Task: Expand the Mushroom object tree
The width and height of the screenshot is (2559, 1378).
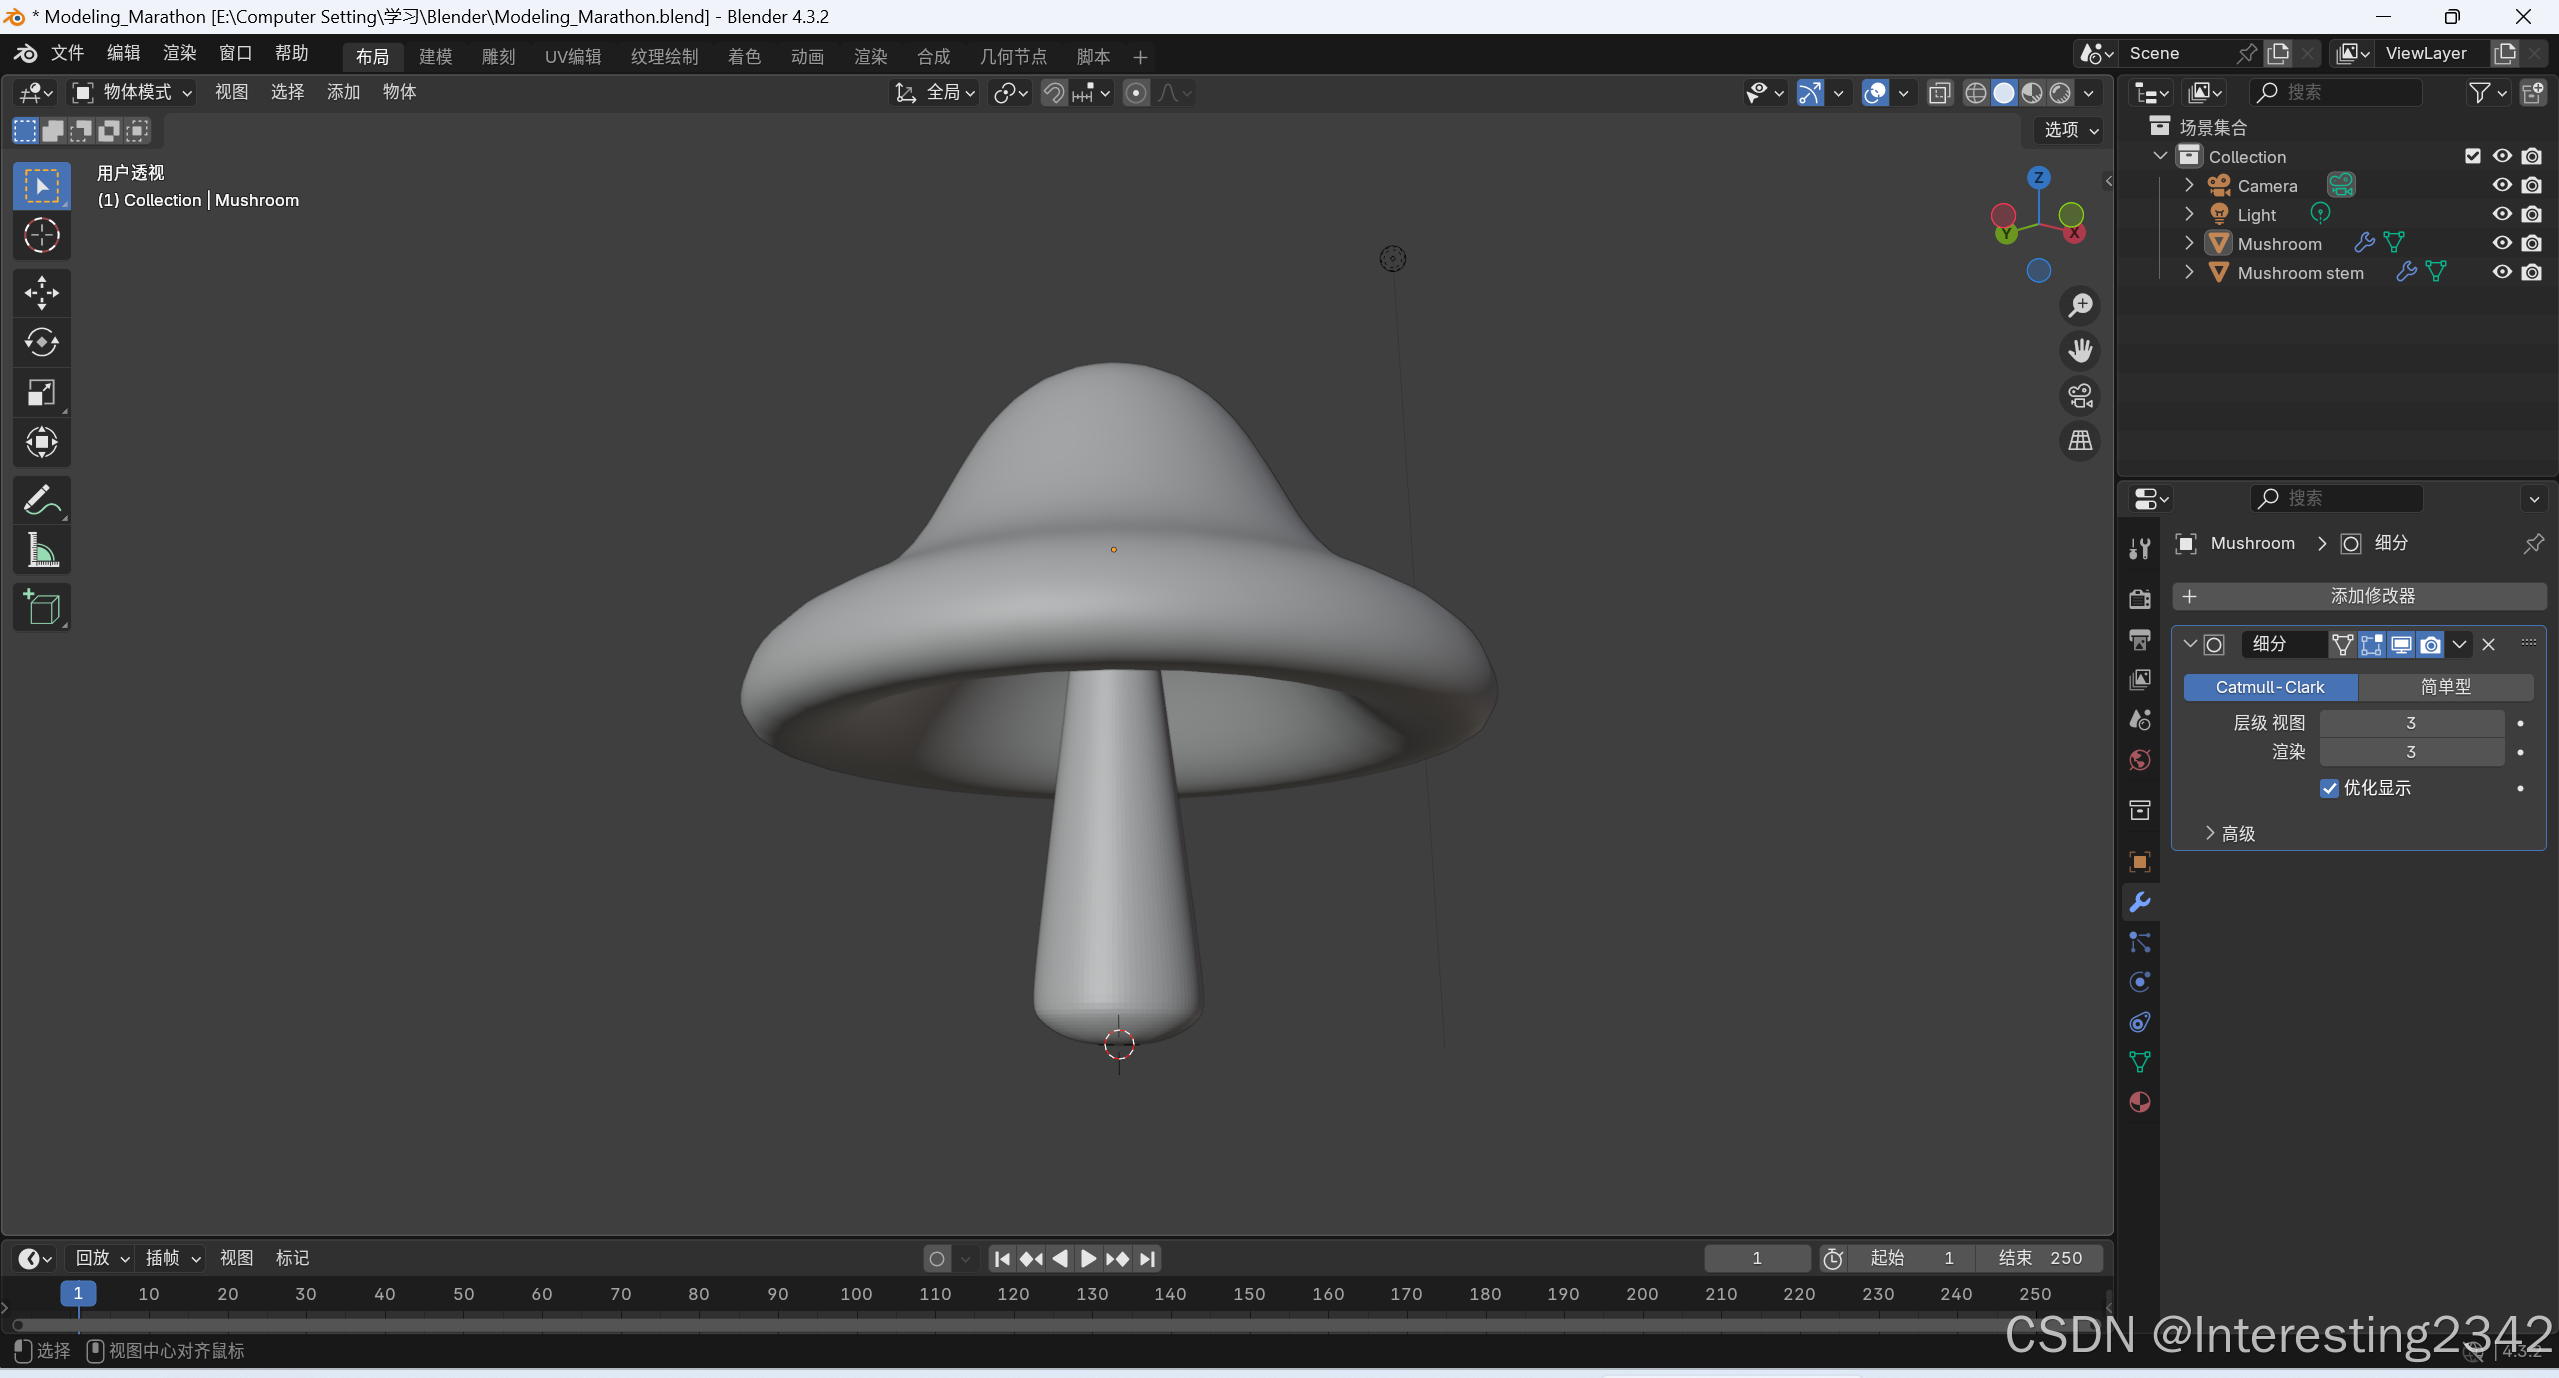Action: click(x=2189, y=243)
